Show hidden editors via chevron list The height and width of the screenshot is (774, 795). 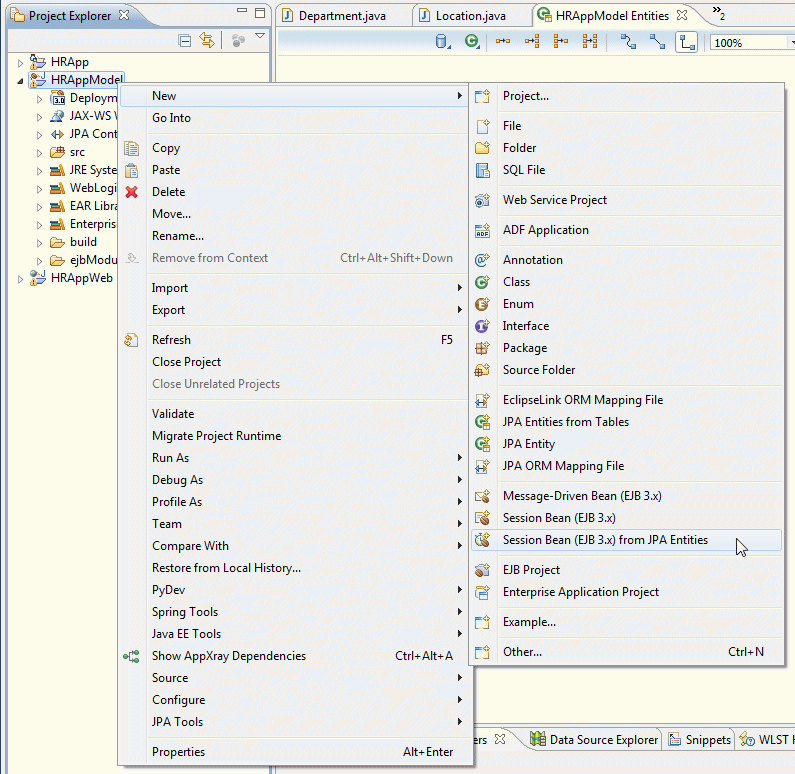click(x=718, y=12)
